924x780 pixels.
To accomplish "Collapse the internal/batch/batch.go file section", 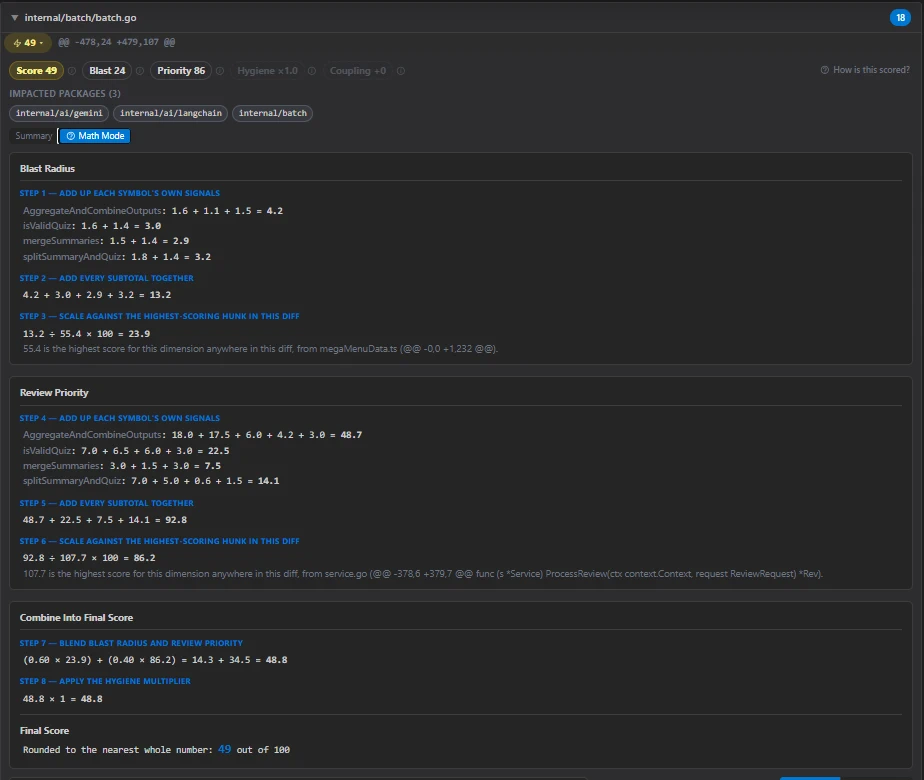I will [15, 18].
